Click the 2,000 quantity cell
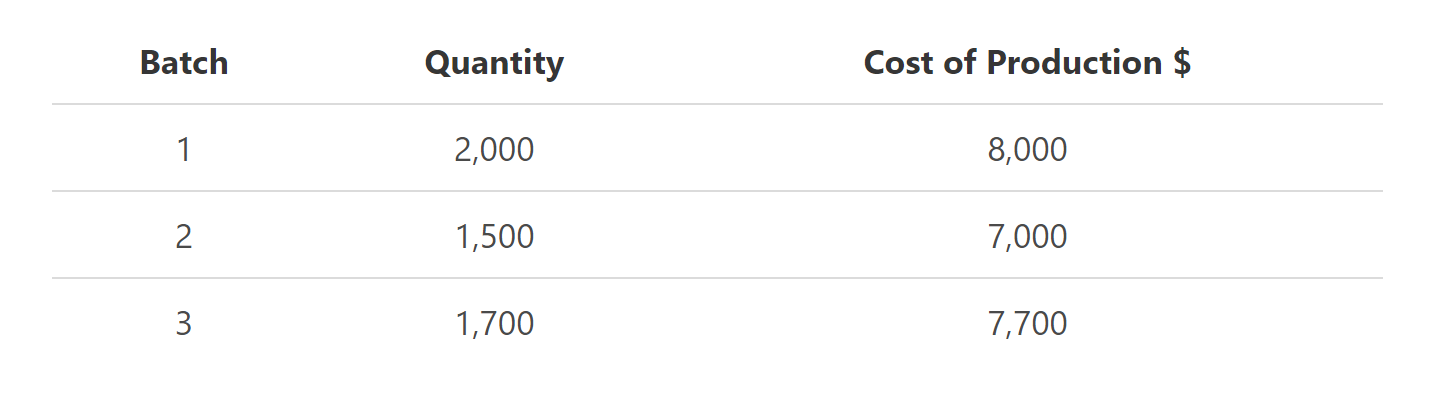This screenshot has width=1436, height=403. coord(494,150)
